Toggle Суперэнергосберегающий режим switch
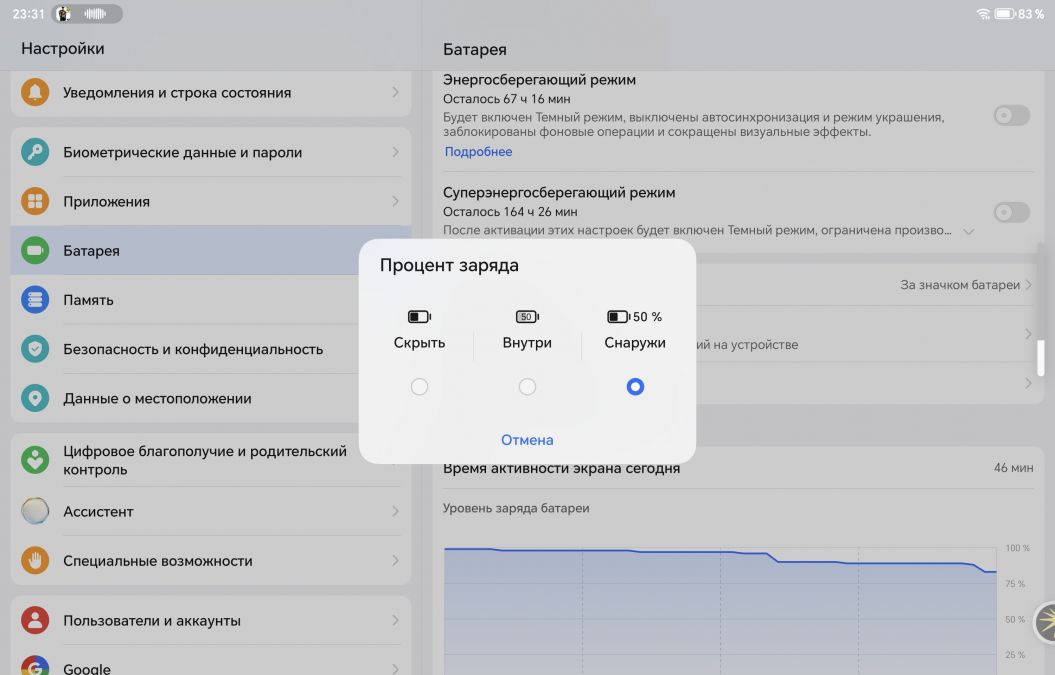1055x675 pixels. pyautogui.click(x=1012, y=212)
